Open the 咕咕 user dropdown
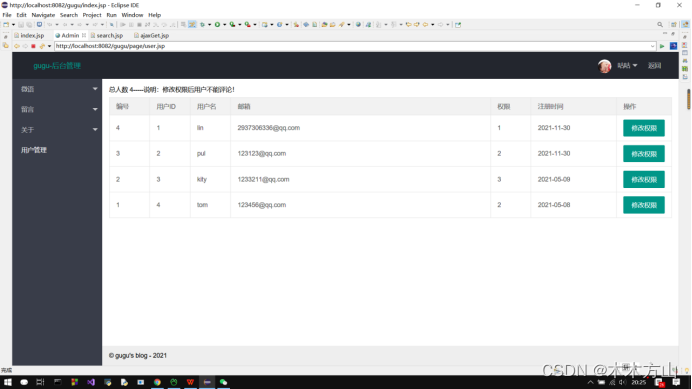This screenshot has width=692, height=389. (x=627, y=66)
